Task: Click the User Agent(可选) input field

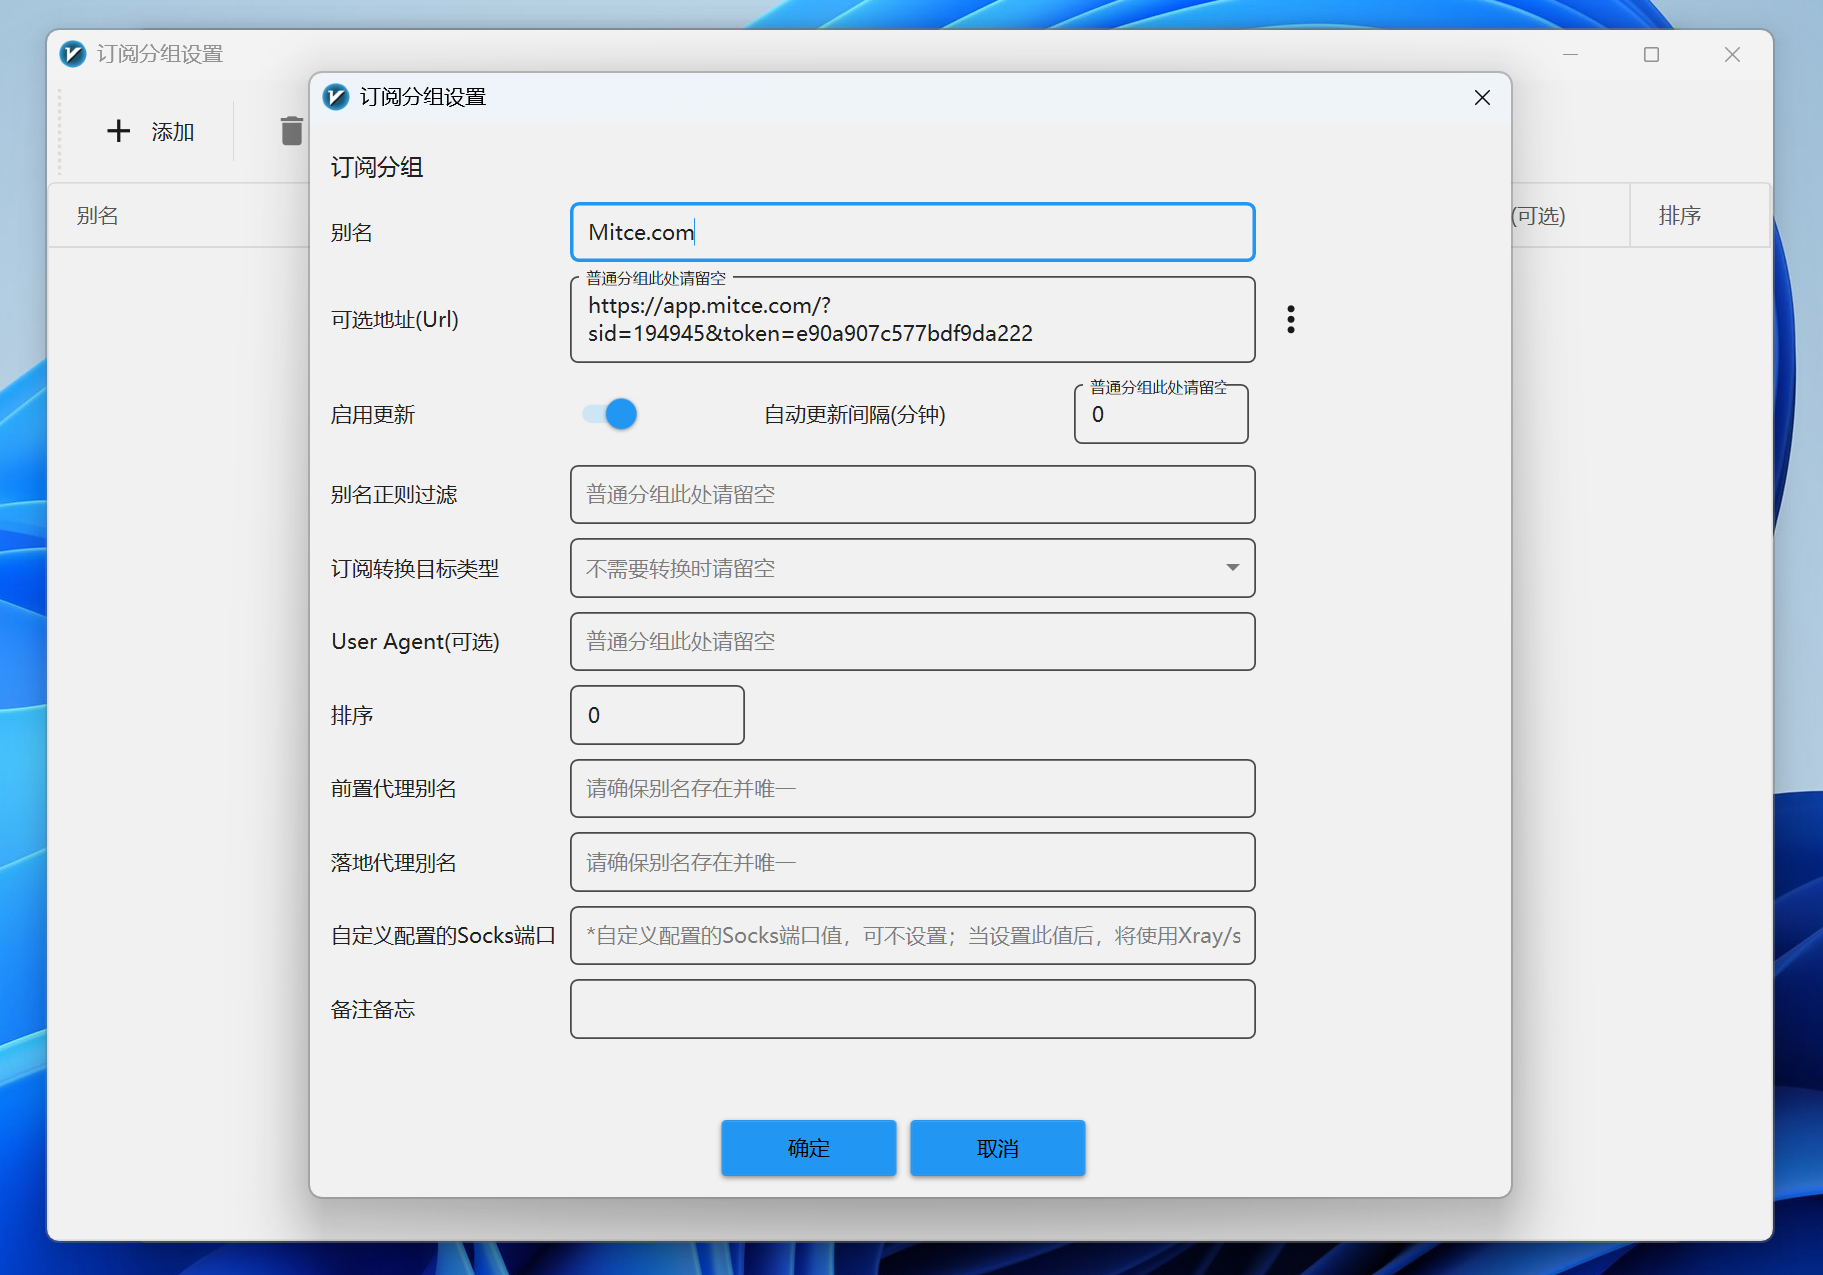Action: pos(912,641)
